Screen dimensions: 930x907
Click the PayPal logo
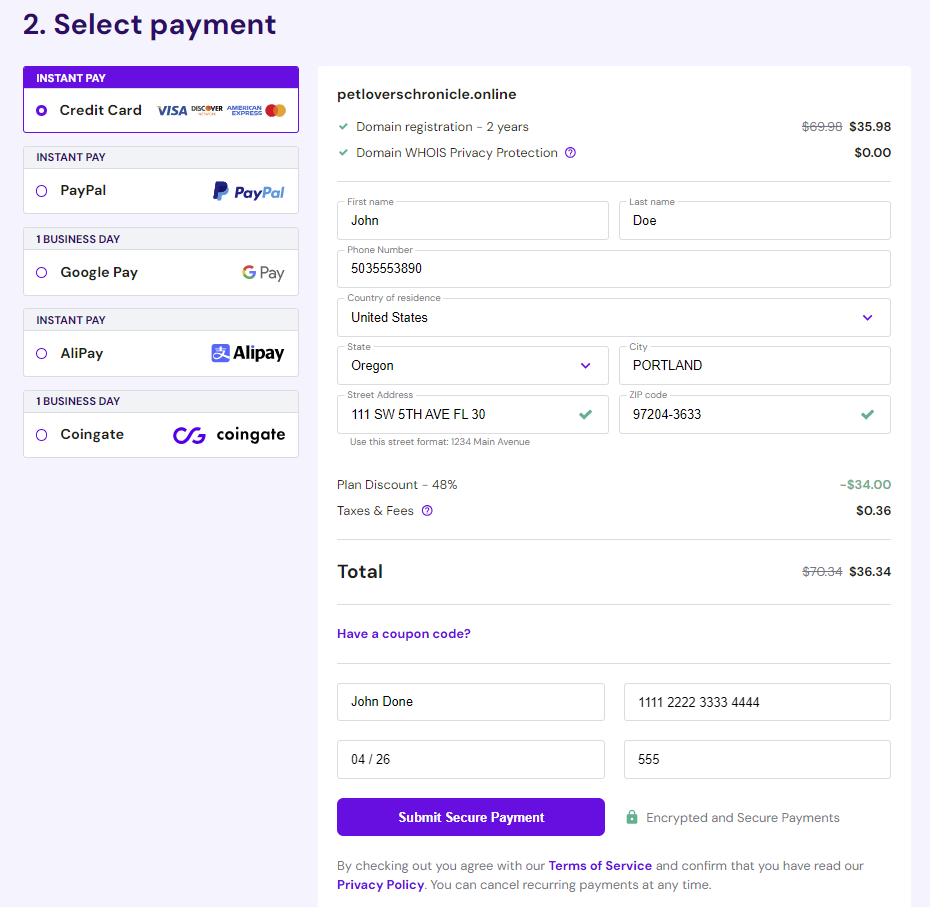(248, 190)
